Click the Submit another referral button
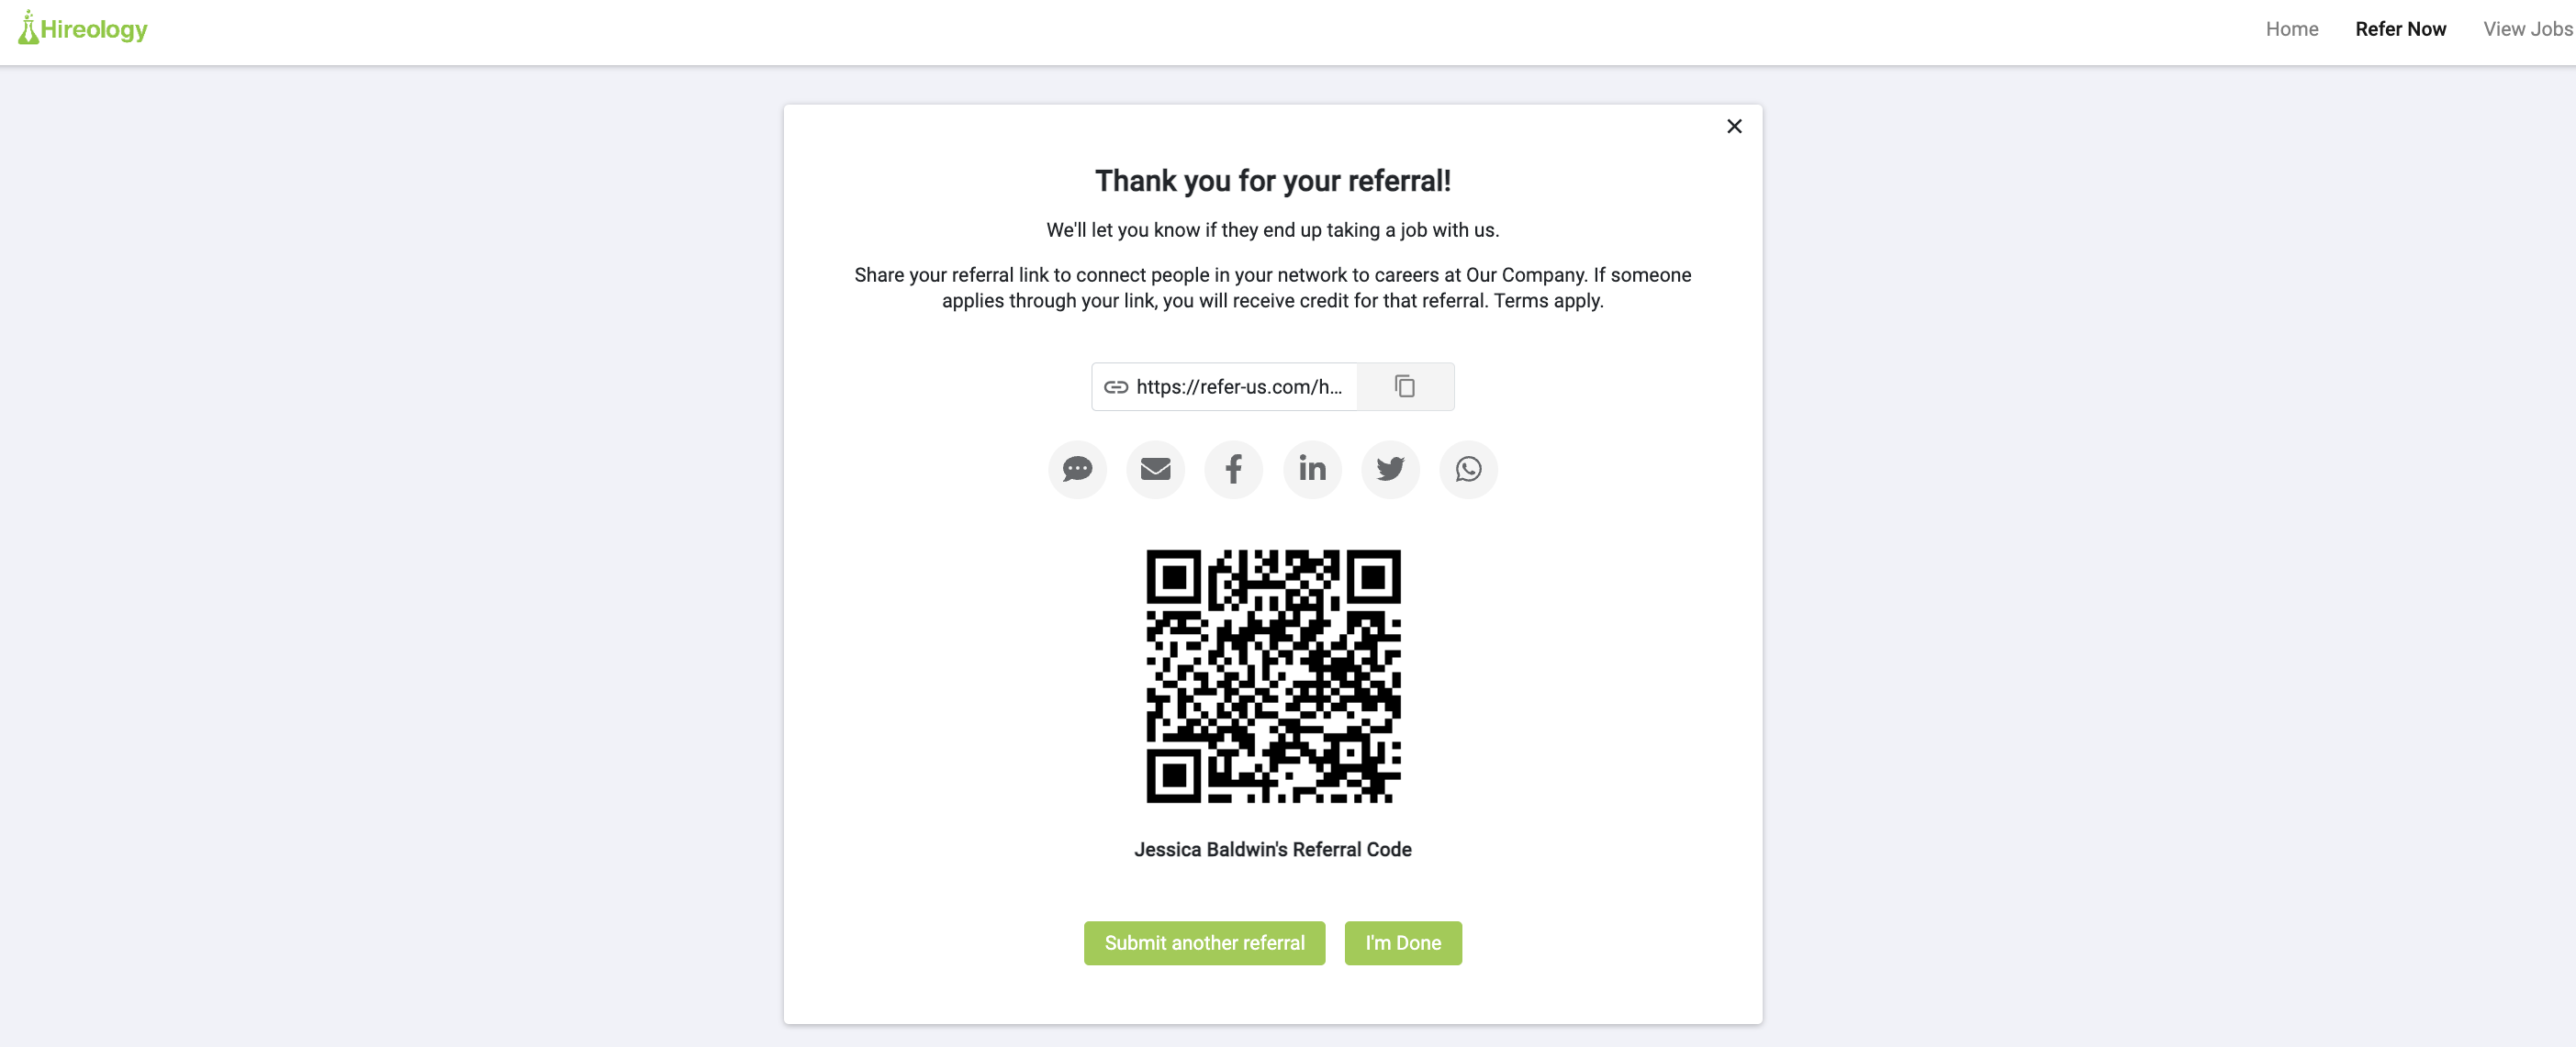The image size is (2576, 1047). pyautogui.click(x=1204, y=943)
